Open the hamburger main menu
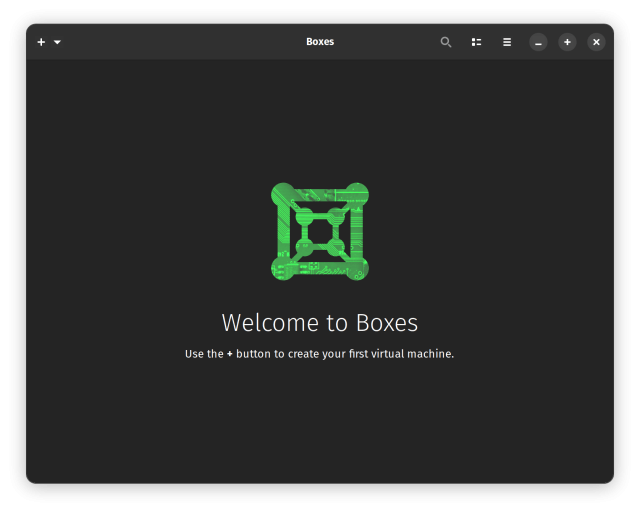The width and height of the screenshot is (640, 512). pos(507,42)
